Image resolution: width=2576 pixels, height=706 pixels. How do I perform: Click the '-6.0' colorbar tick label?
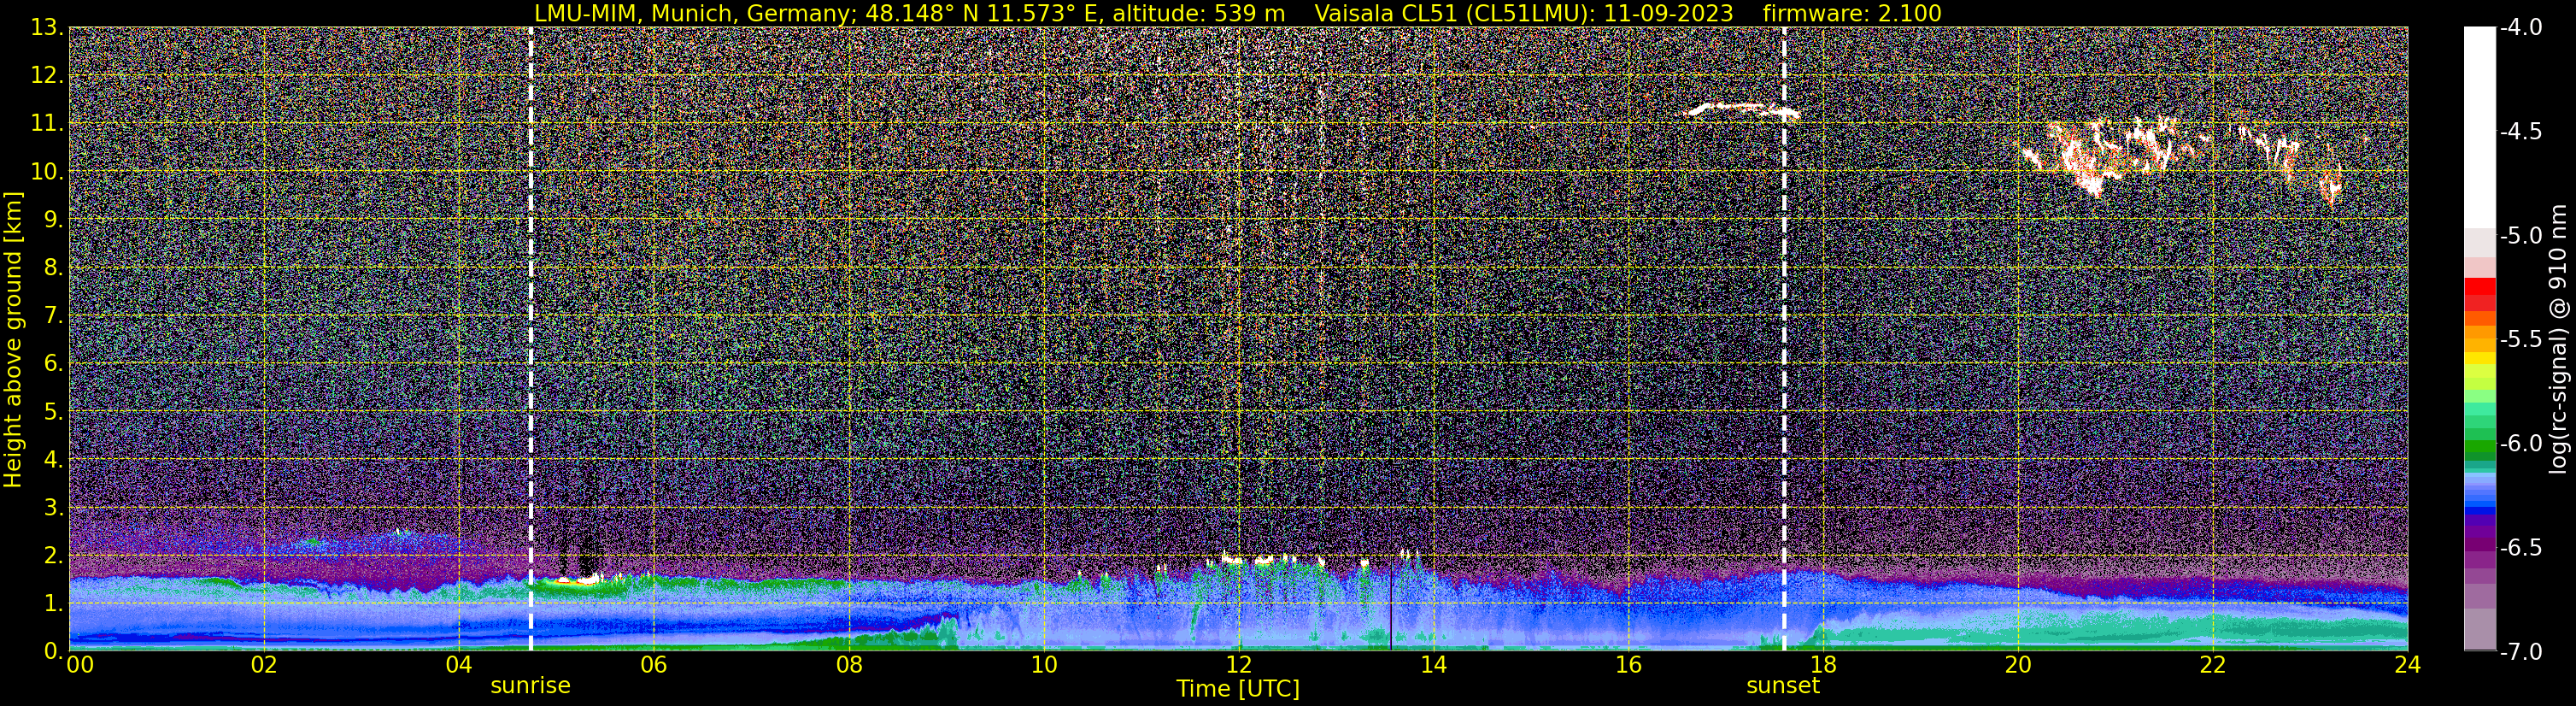point(2521,444)
